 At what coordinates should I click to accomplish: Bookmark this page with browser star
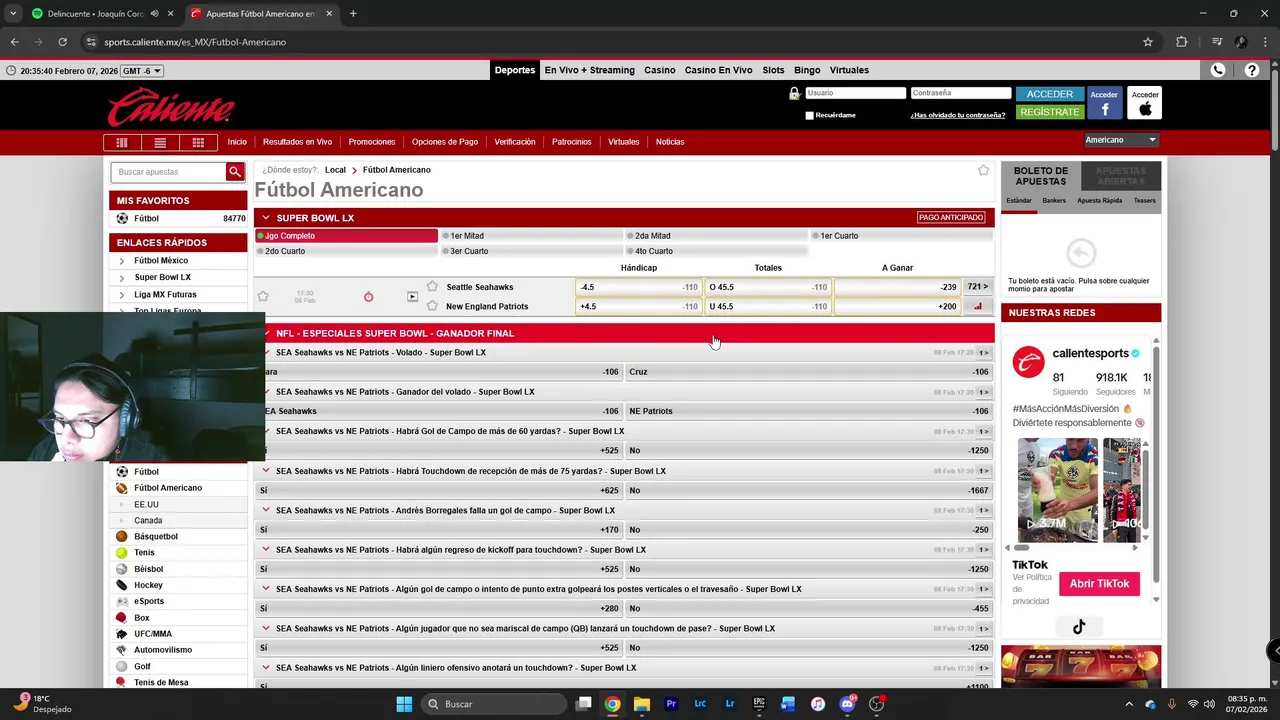(x=1148, y=42)
